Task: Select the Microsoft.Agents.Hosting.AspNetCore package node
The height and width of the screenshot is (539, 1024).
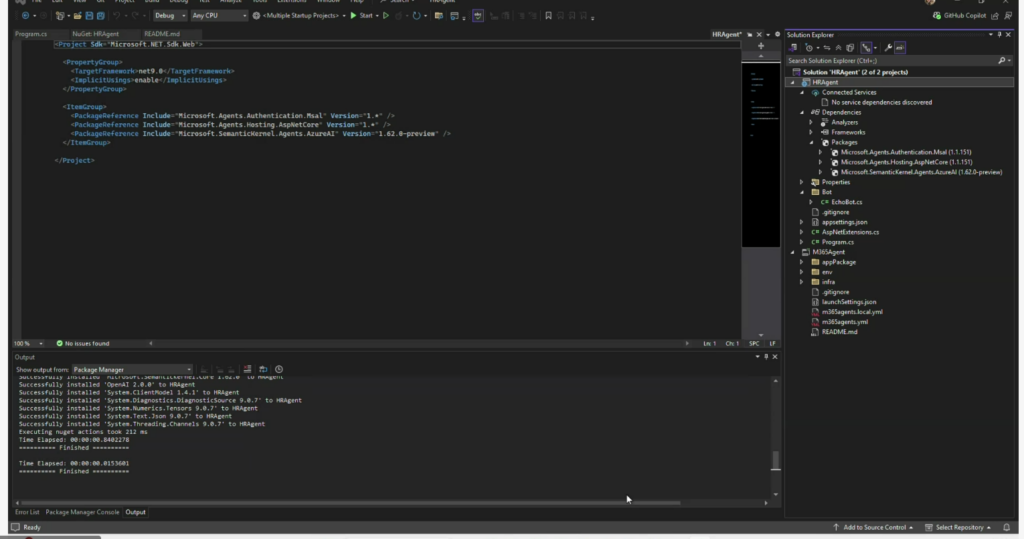Action: point(906,162)
